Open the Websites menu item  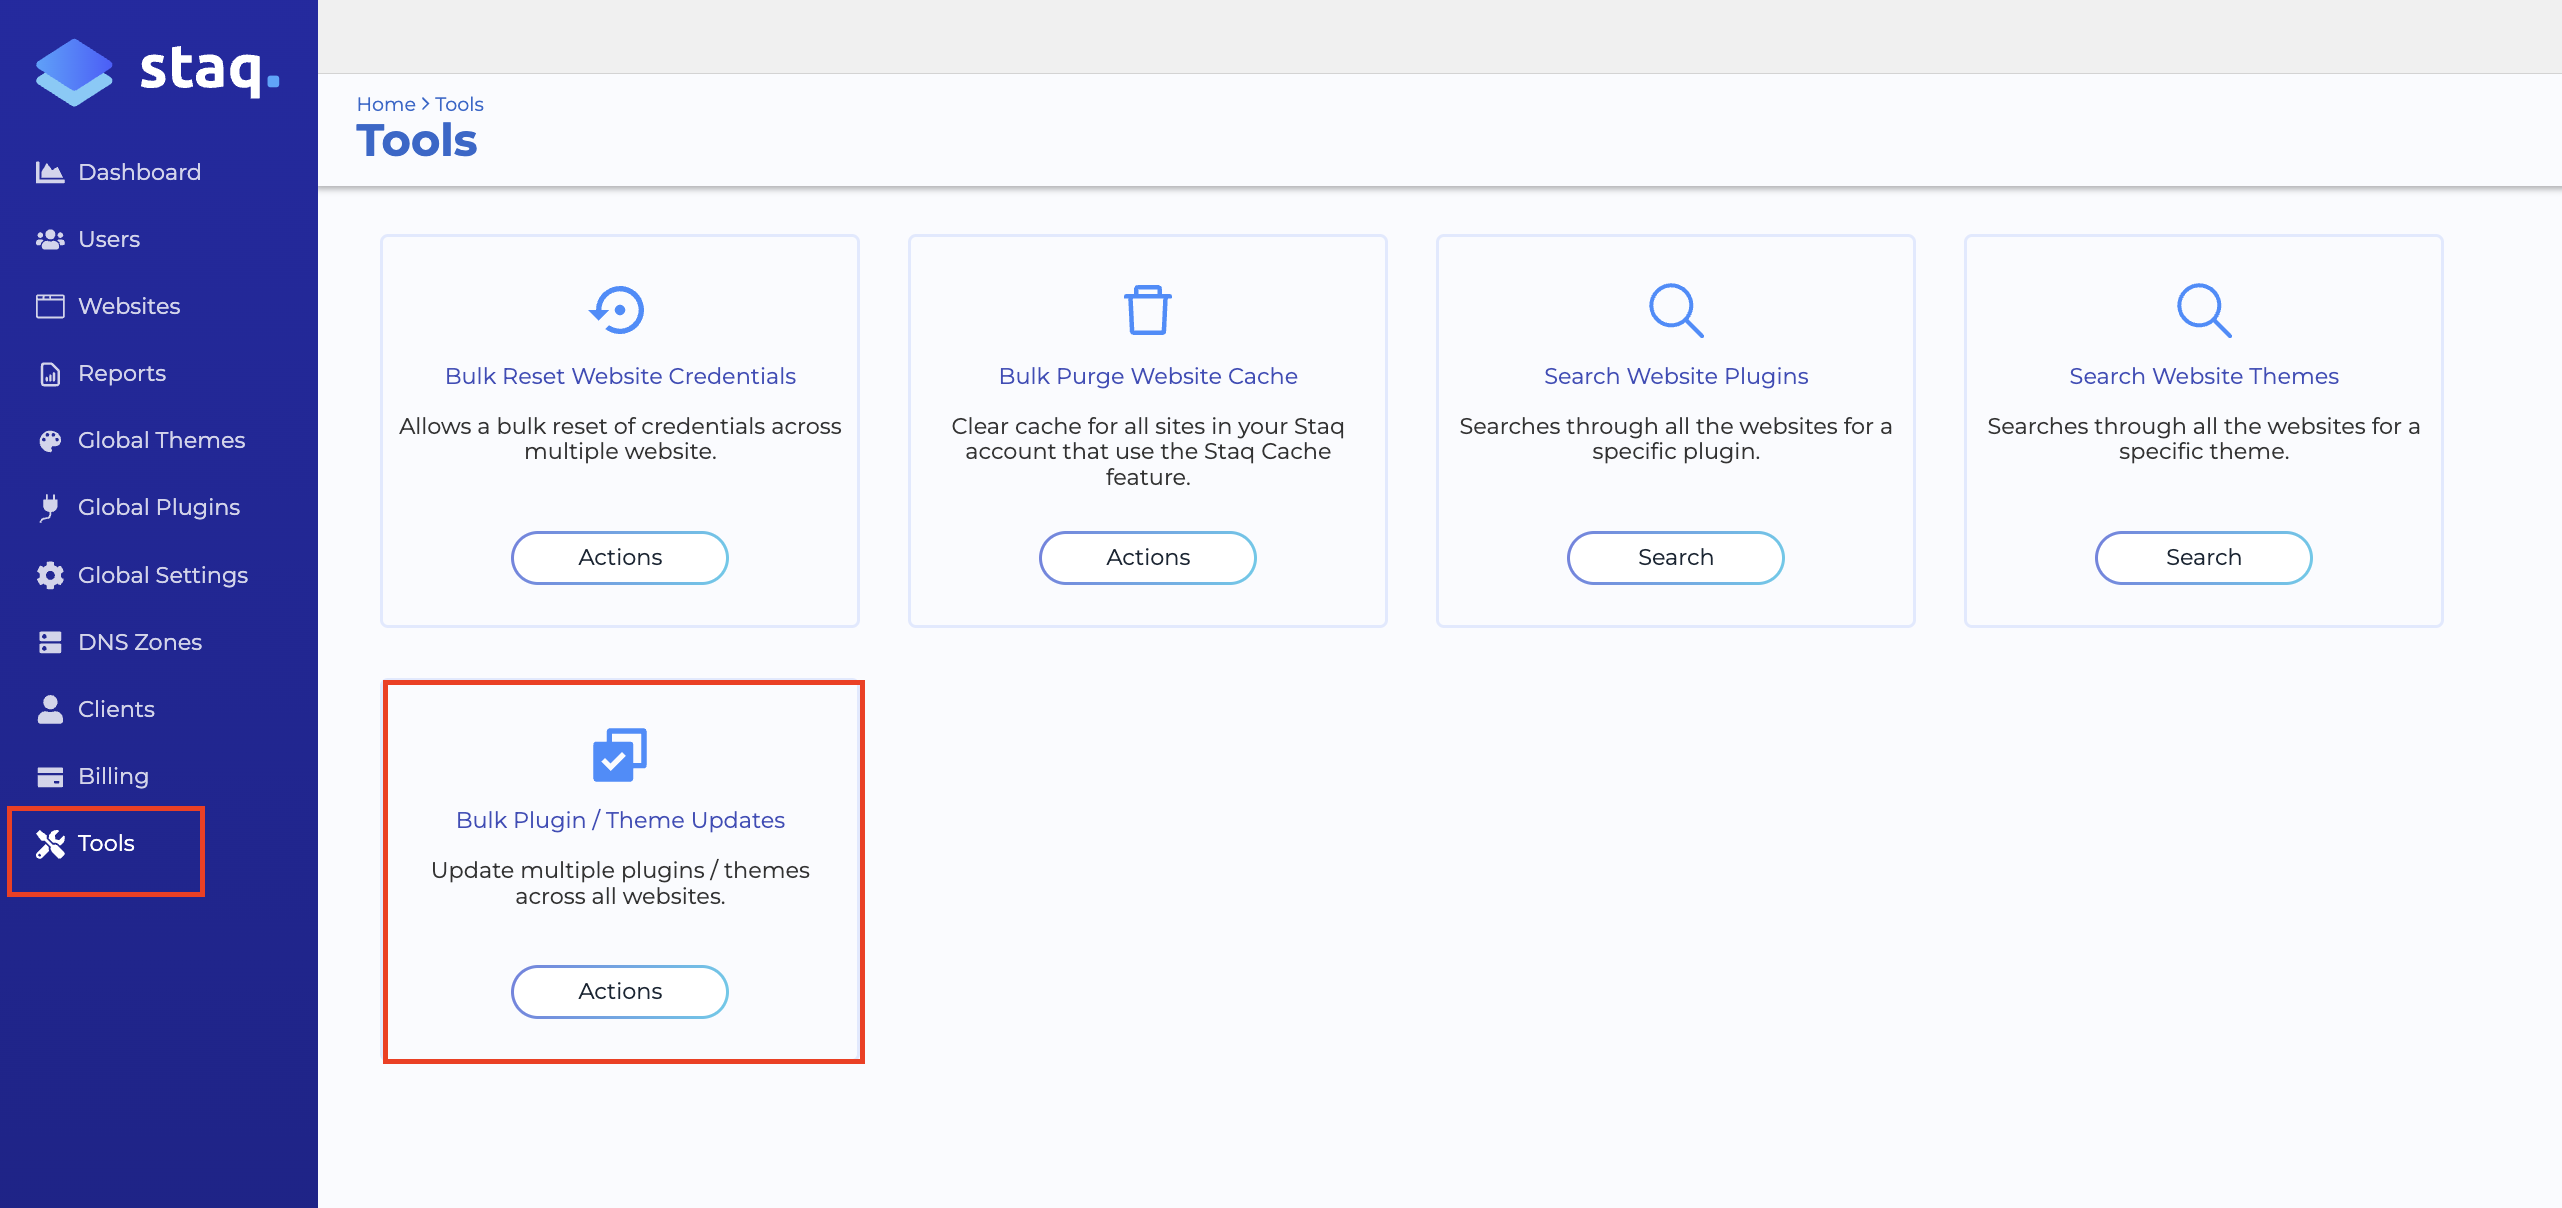tap(129, 306)
